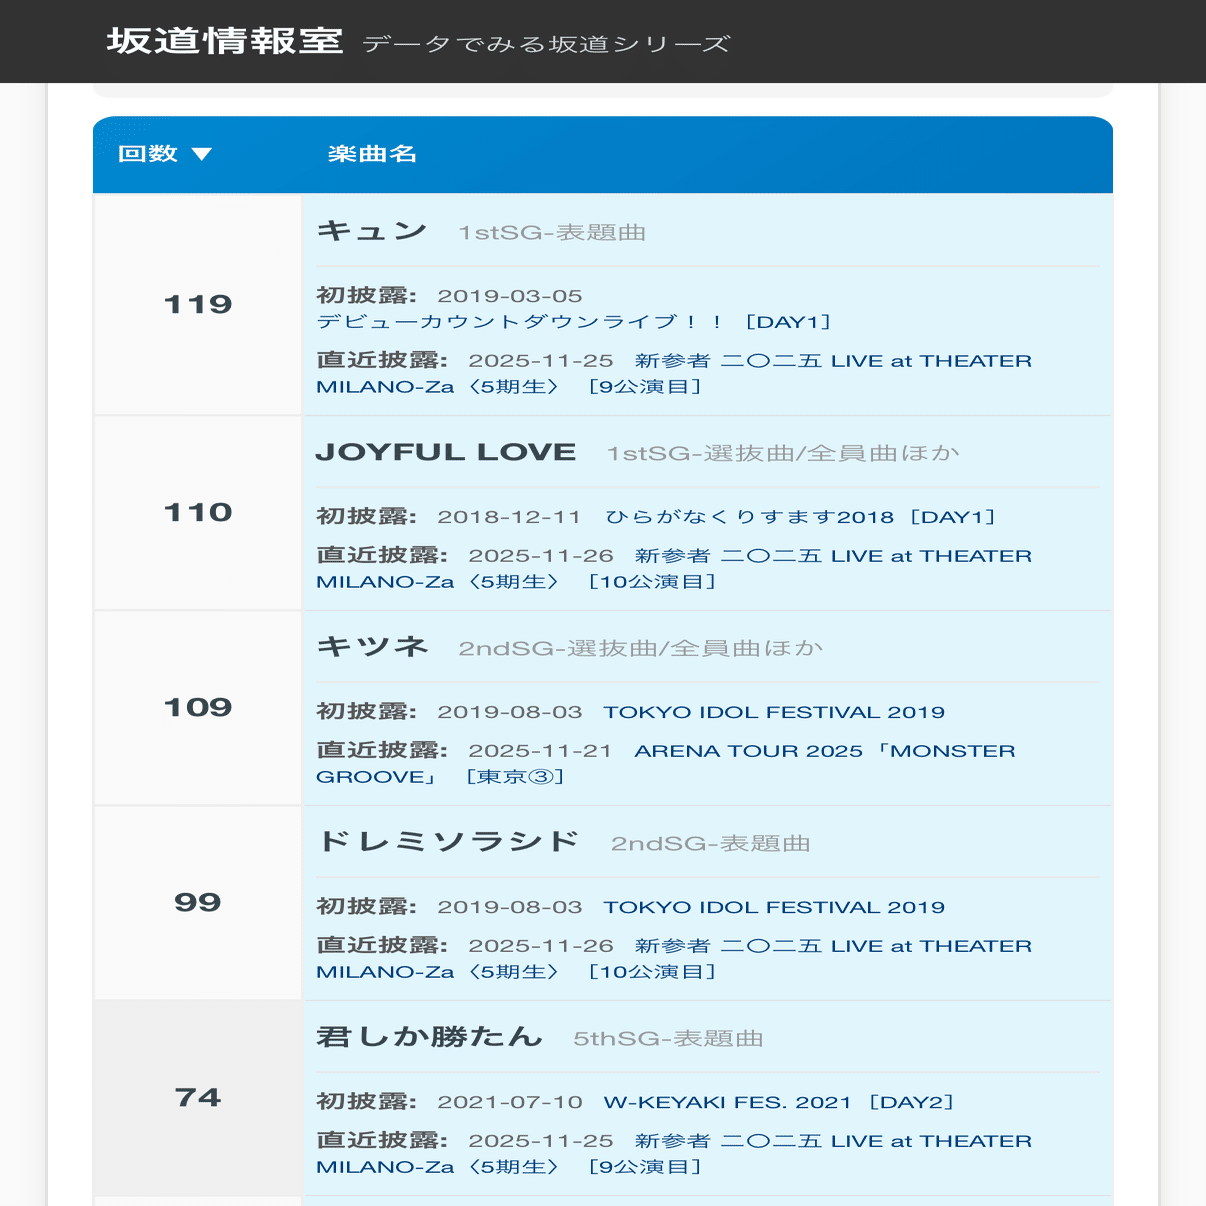Click the 1stSG-表題曲 label next to キュン

click(552, 232)
